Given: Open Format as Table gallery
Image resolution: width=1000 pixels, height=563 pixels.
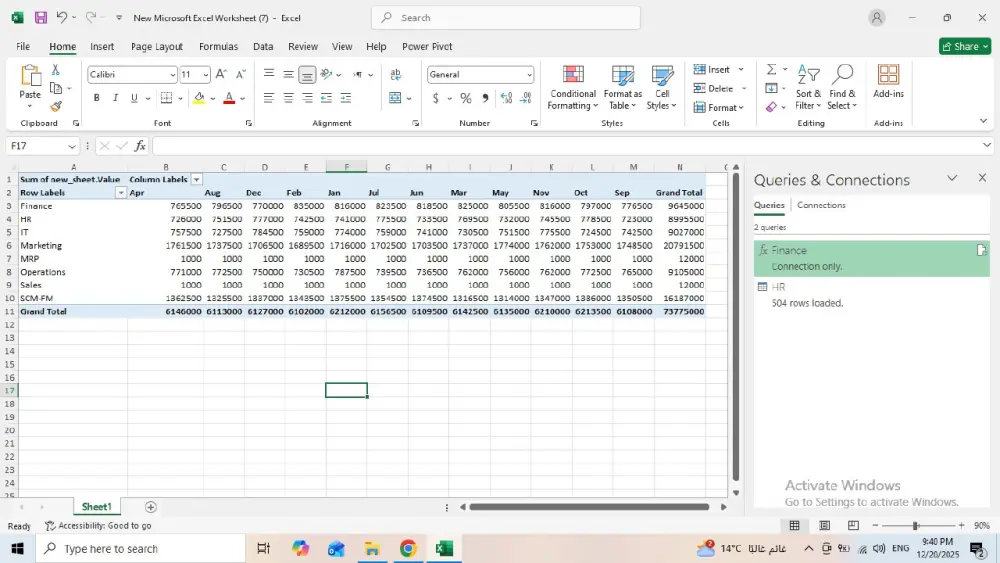Looking at the screenshot, I should [x=622, y=87].
